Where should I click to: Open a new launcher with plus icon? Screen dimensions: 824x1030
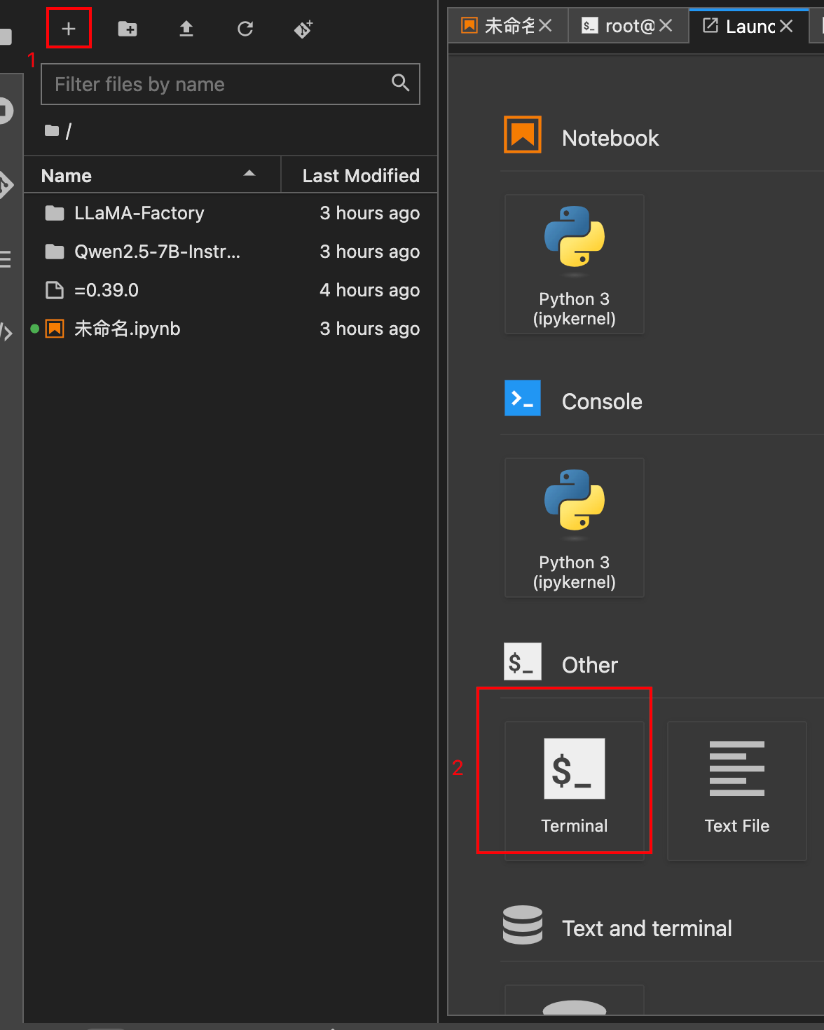[x=68, y=29]
